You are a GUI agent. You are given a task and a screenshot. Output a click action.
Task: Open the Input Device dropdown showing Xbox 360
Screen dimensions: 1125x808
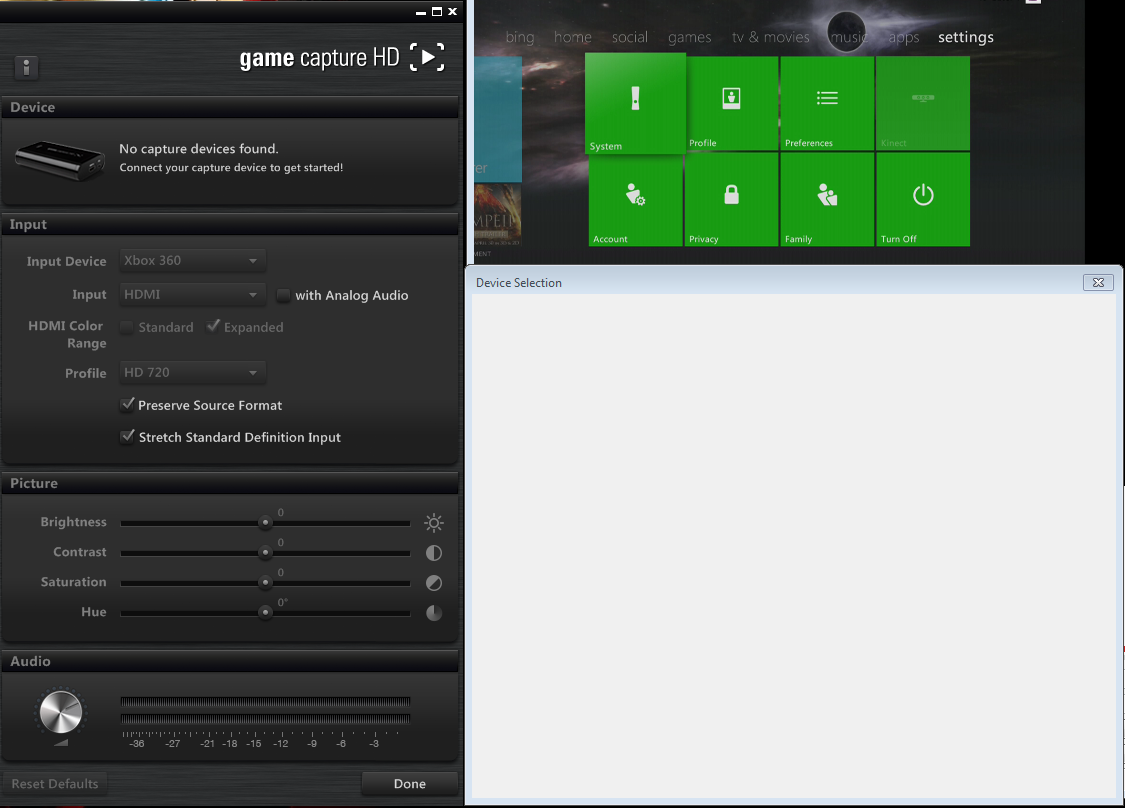coord(192,260)
